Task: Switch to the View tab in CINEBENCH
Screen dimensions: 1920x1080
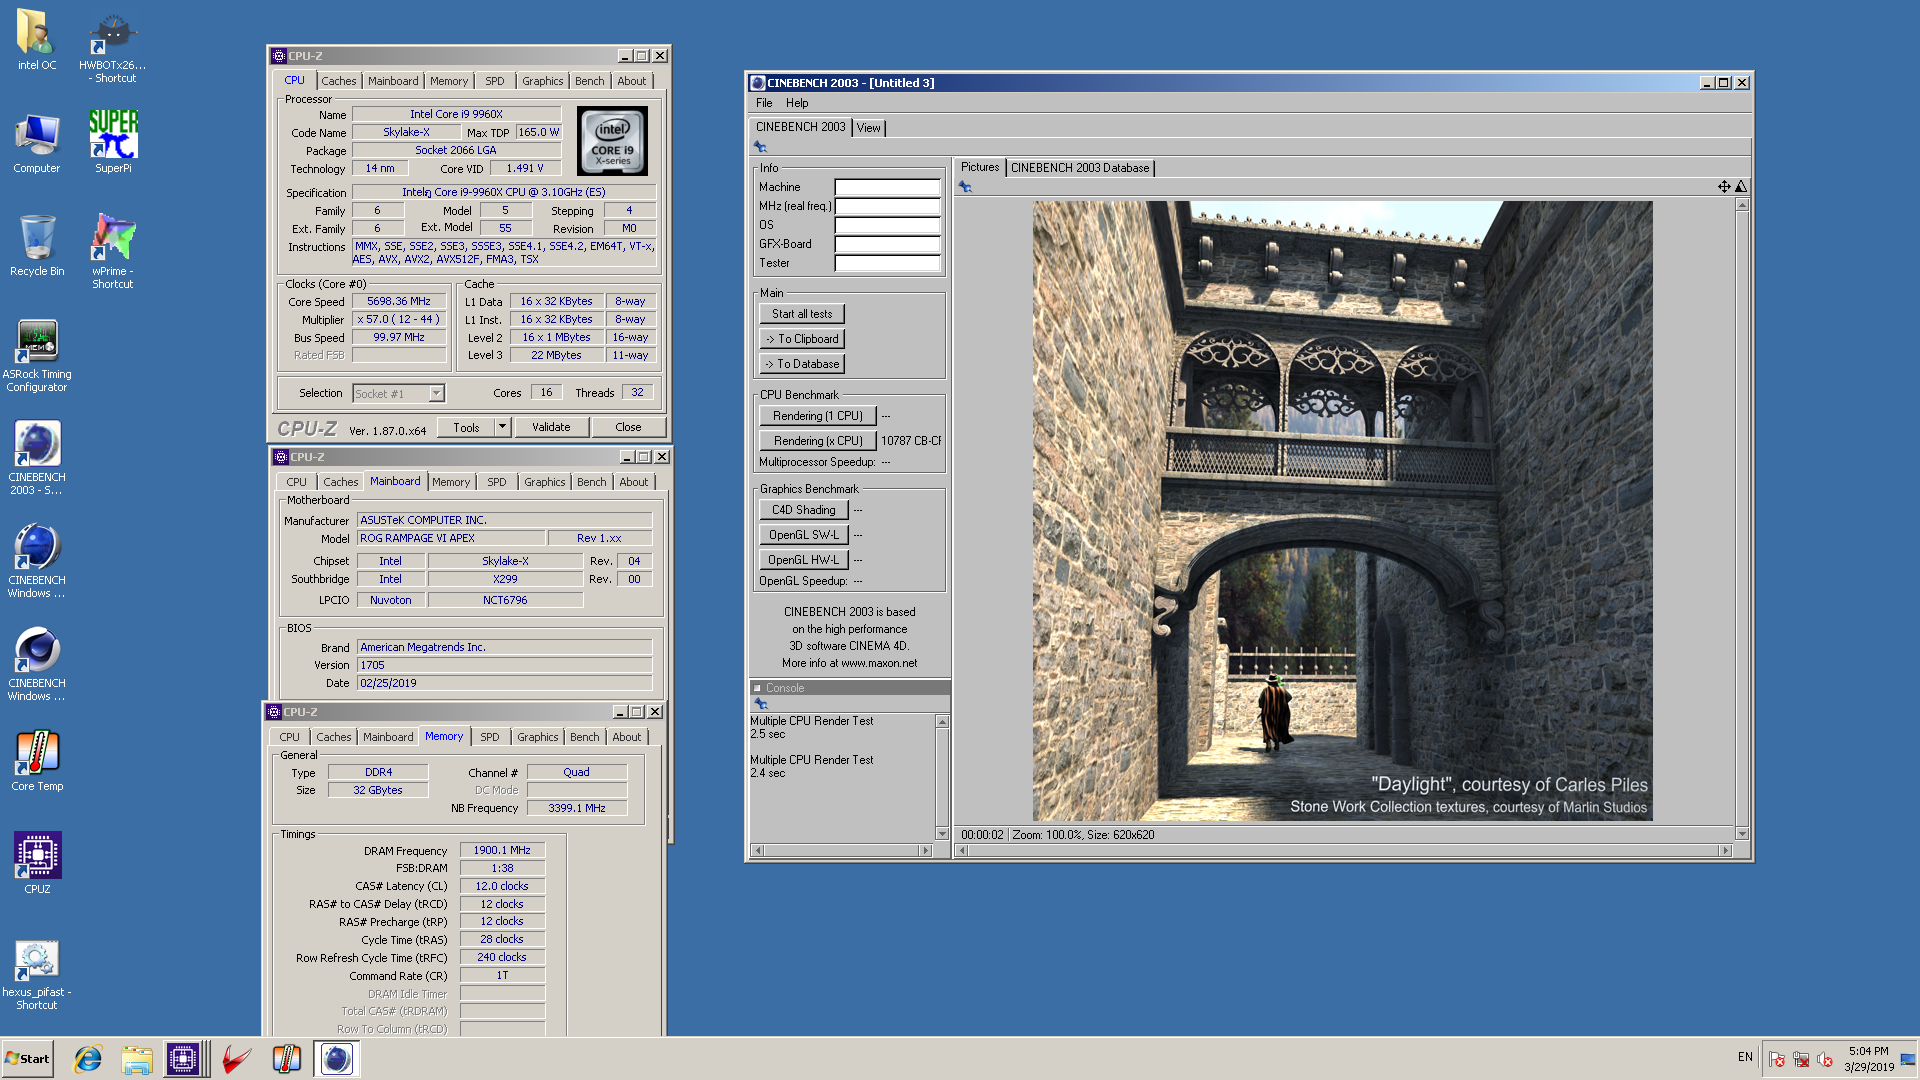Action: [x=868, y=128]
